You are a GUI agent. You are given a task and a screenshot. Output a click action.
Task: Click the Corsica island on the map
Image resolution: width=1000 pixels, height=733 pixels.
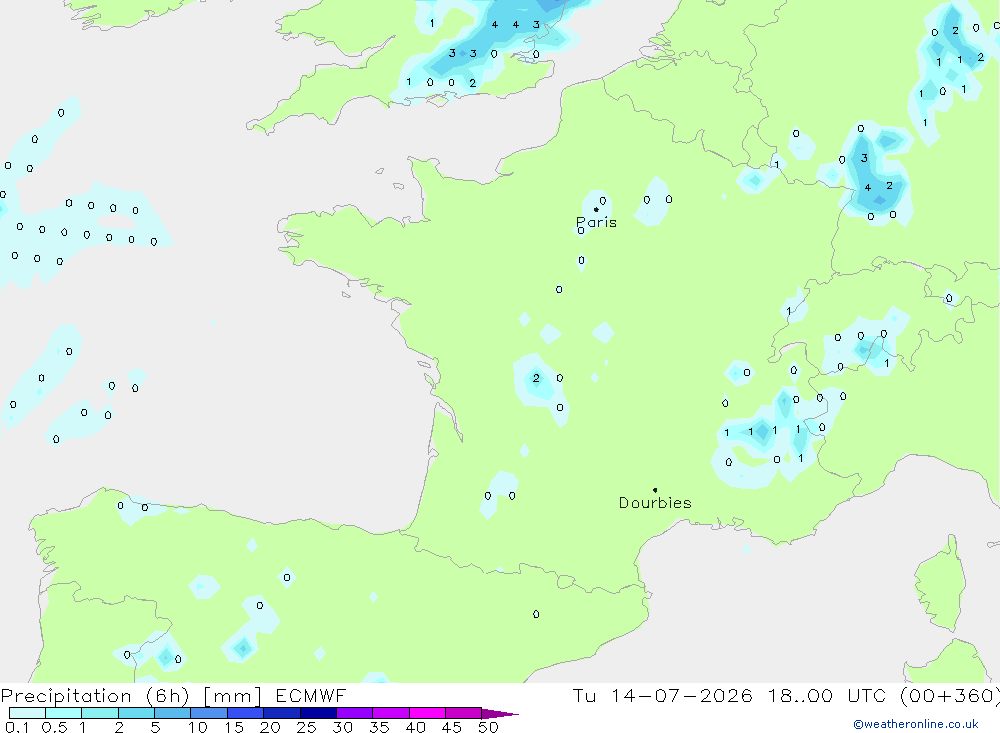point(939,584)
